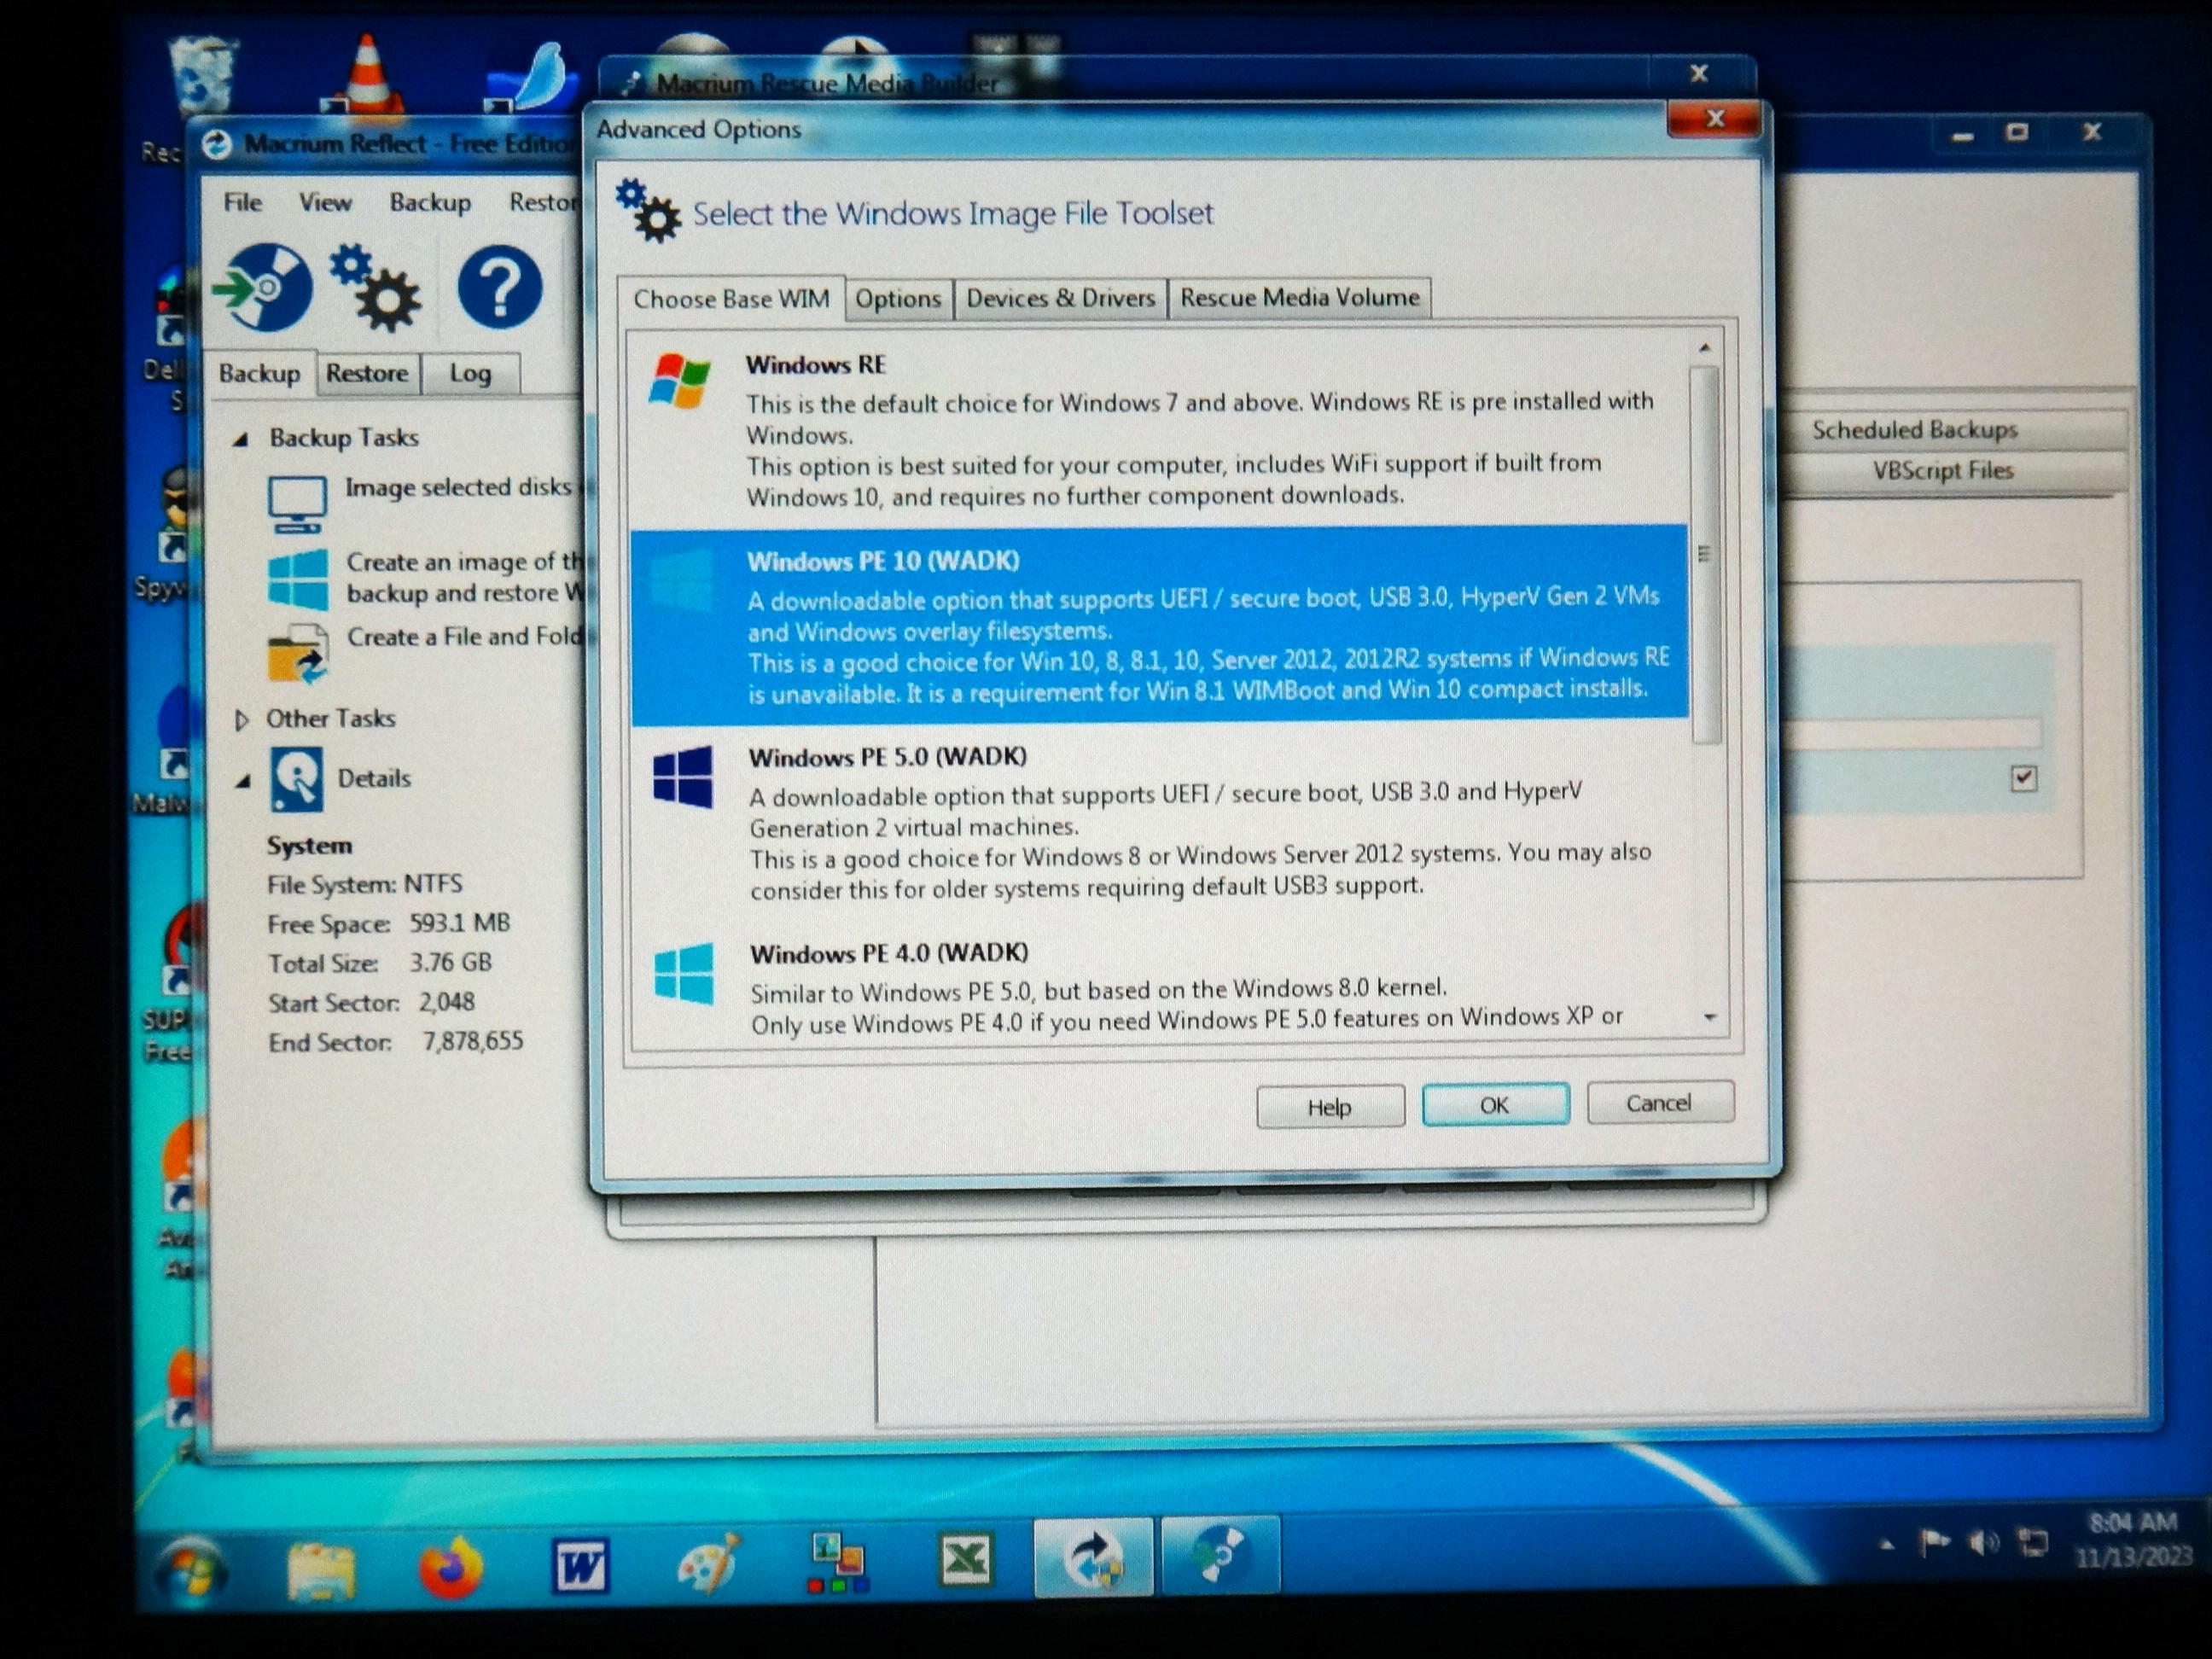
Task: Switch to Rescue Media Builder taskbar button
Action: point(1221,1556)
